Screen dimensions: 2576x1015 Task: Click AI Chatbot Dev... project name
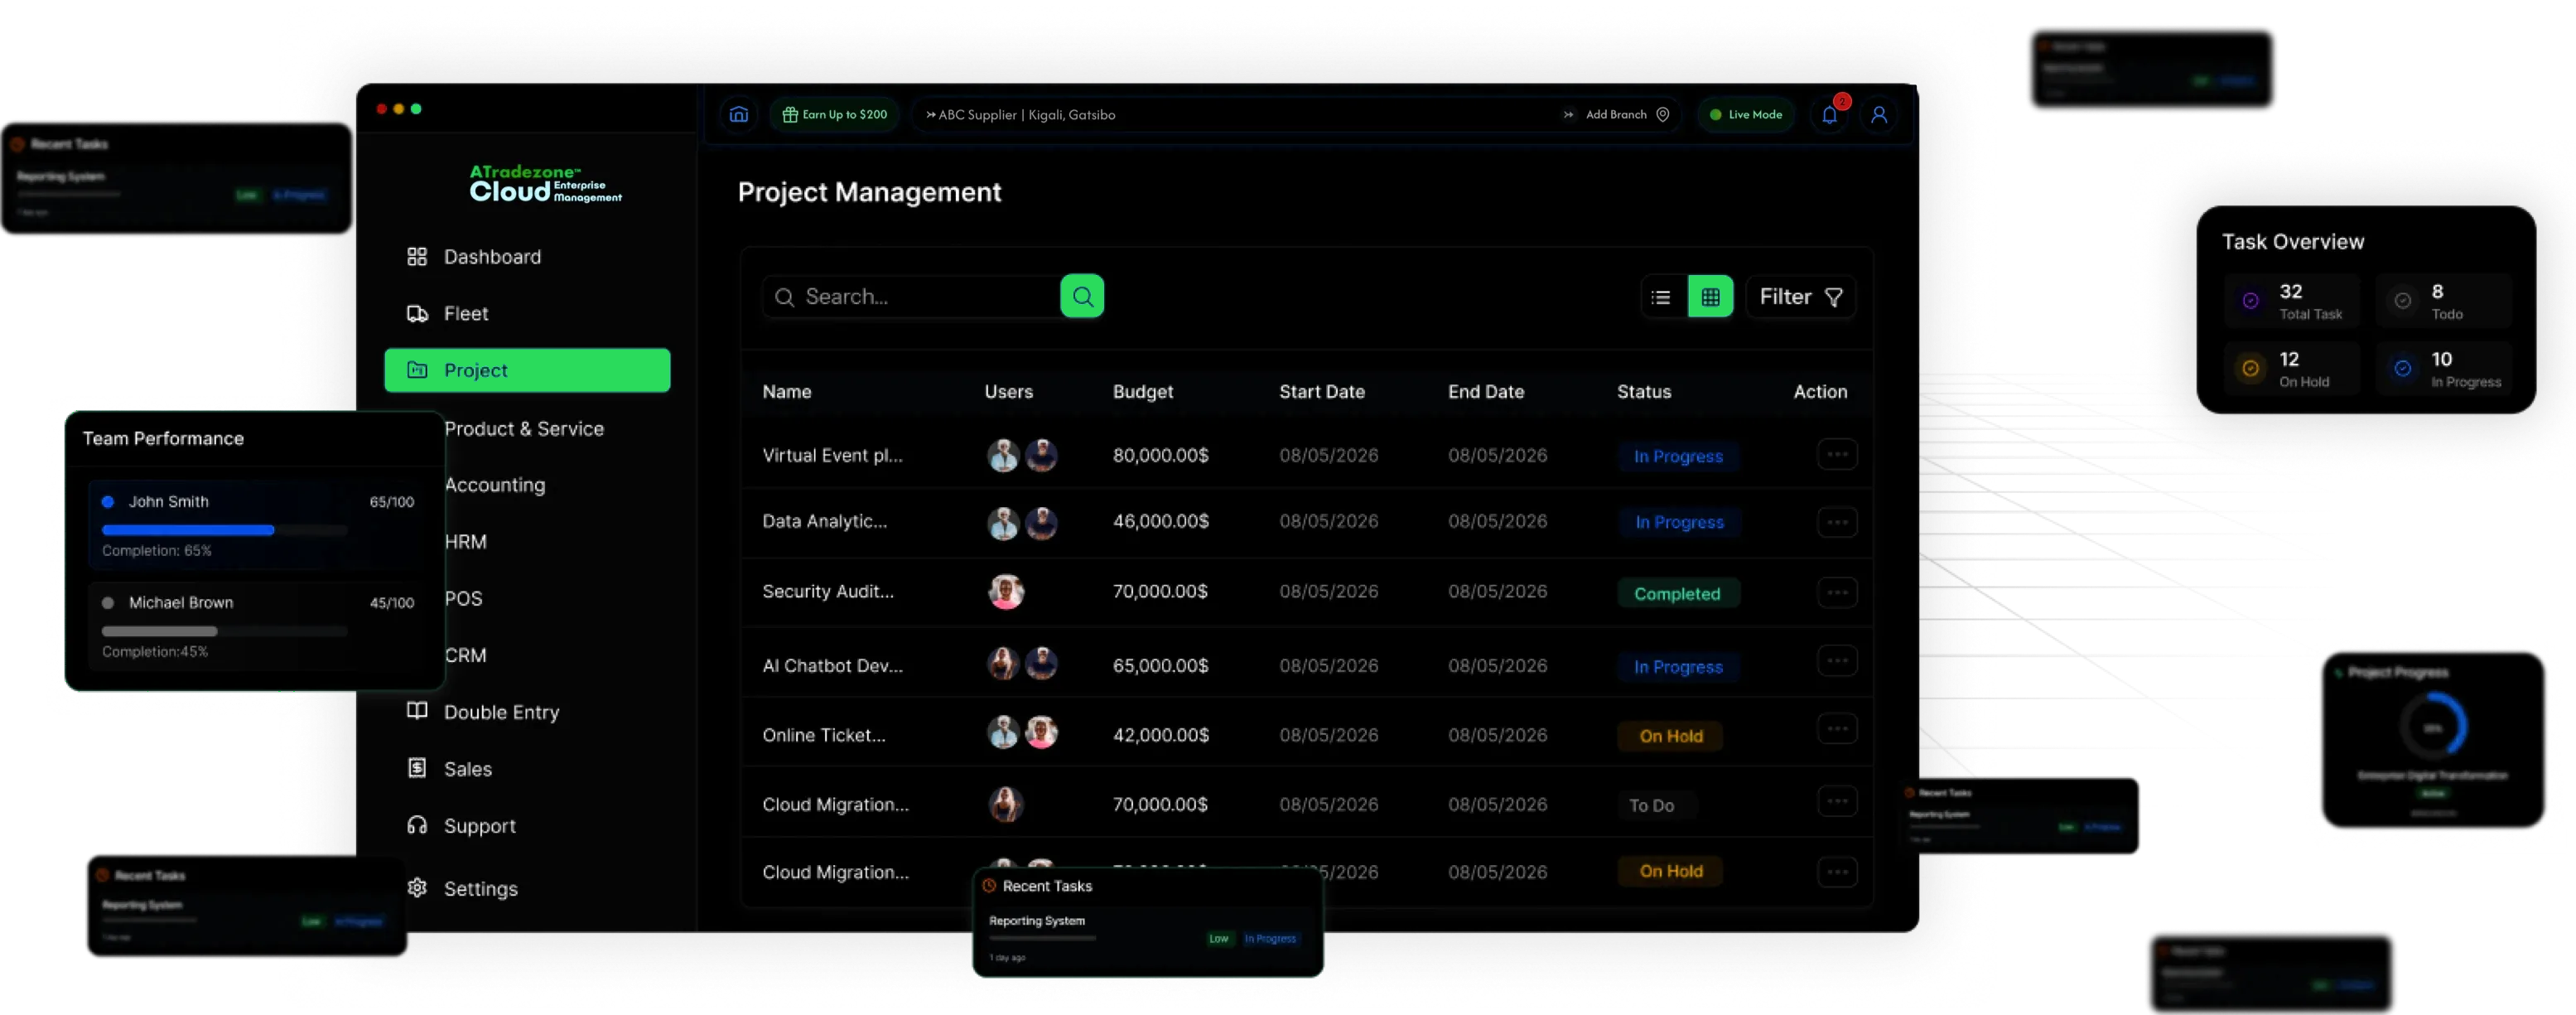tap(833, 666)
